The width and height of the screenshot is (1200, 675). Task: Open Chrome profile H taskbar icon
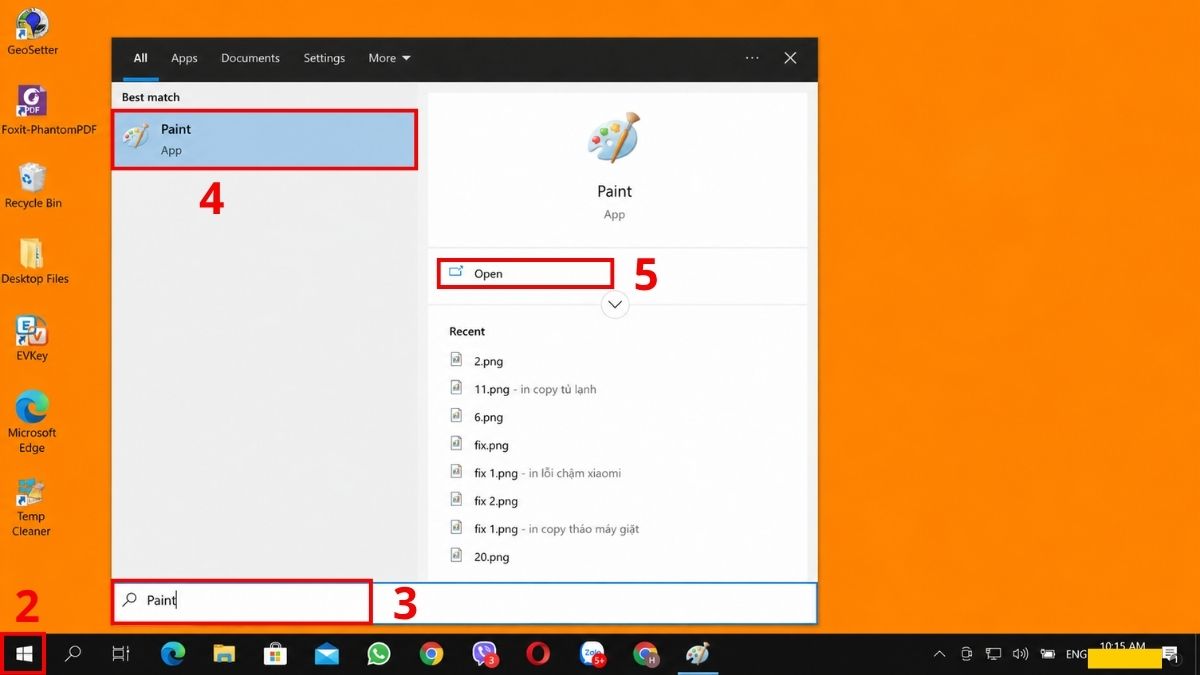point(646,654)
